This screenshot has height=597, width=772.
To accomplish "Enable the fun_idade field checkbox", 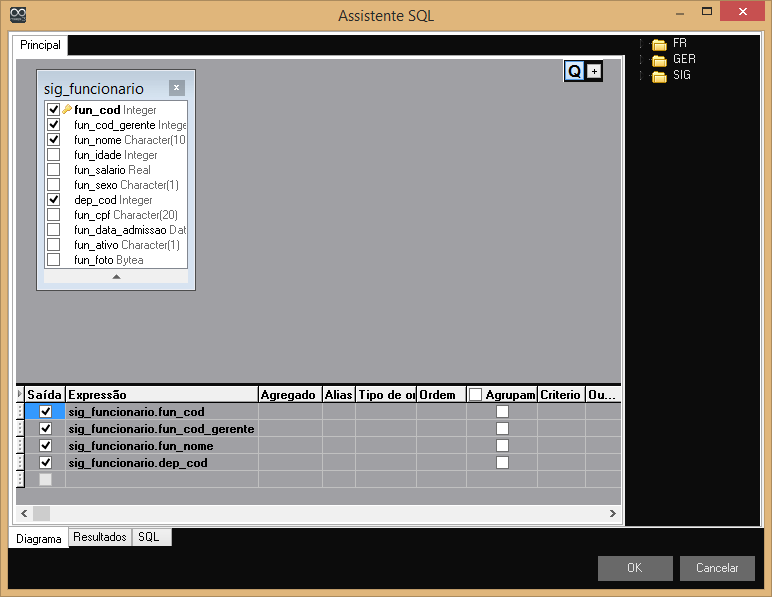I will 54,155.
